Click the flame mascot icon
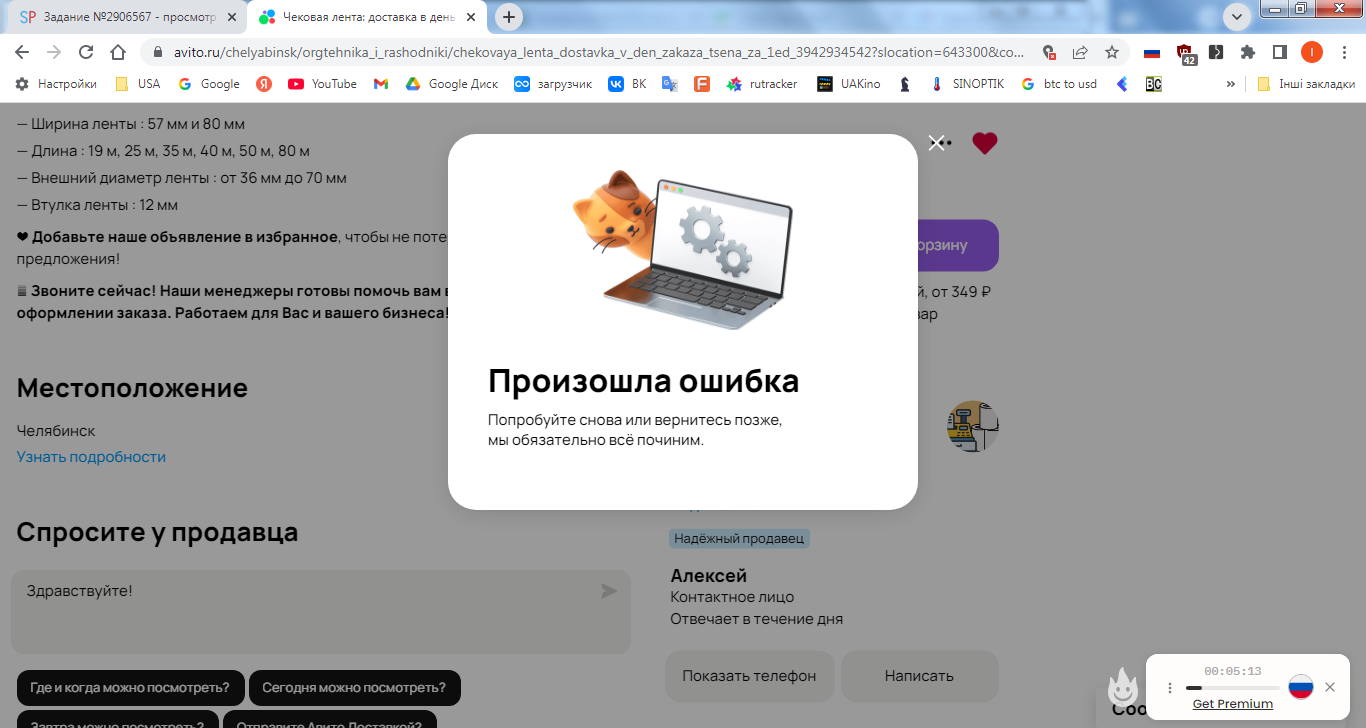Screen dimensions: 1366x728 pyautogui.click(x=1123, y=688)
